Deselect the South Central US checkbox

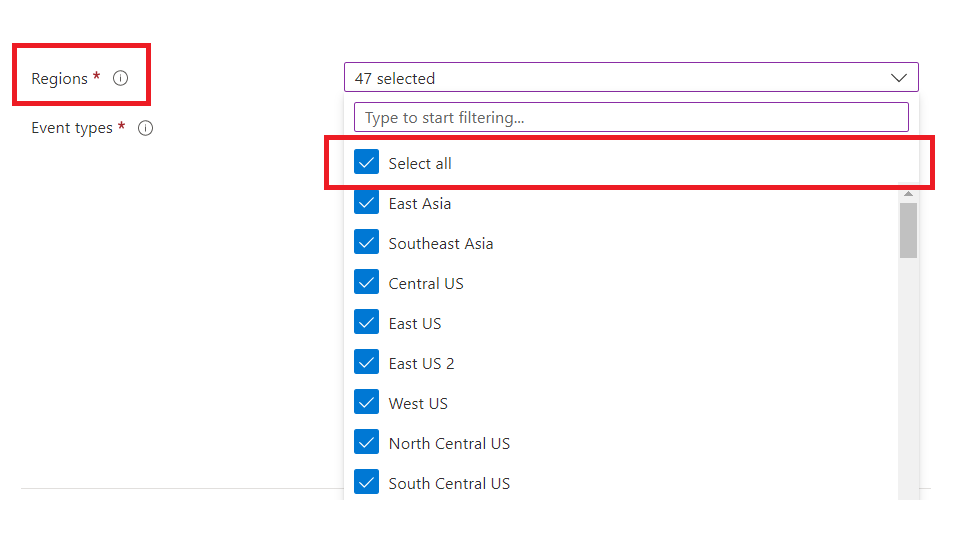[x=367, y=483]
